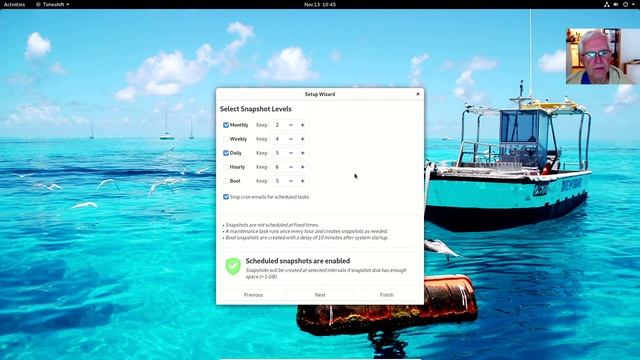Screen dimensions: 640x360
Task: Open the clock showing Nov 13 10:45
Action: [320, 4]
